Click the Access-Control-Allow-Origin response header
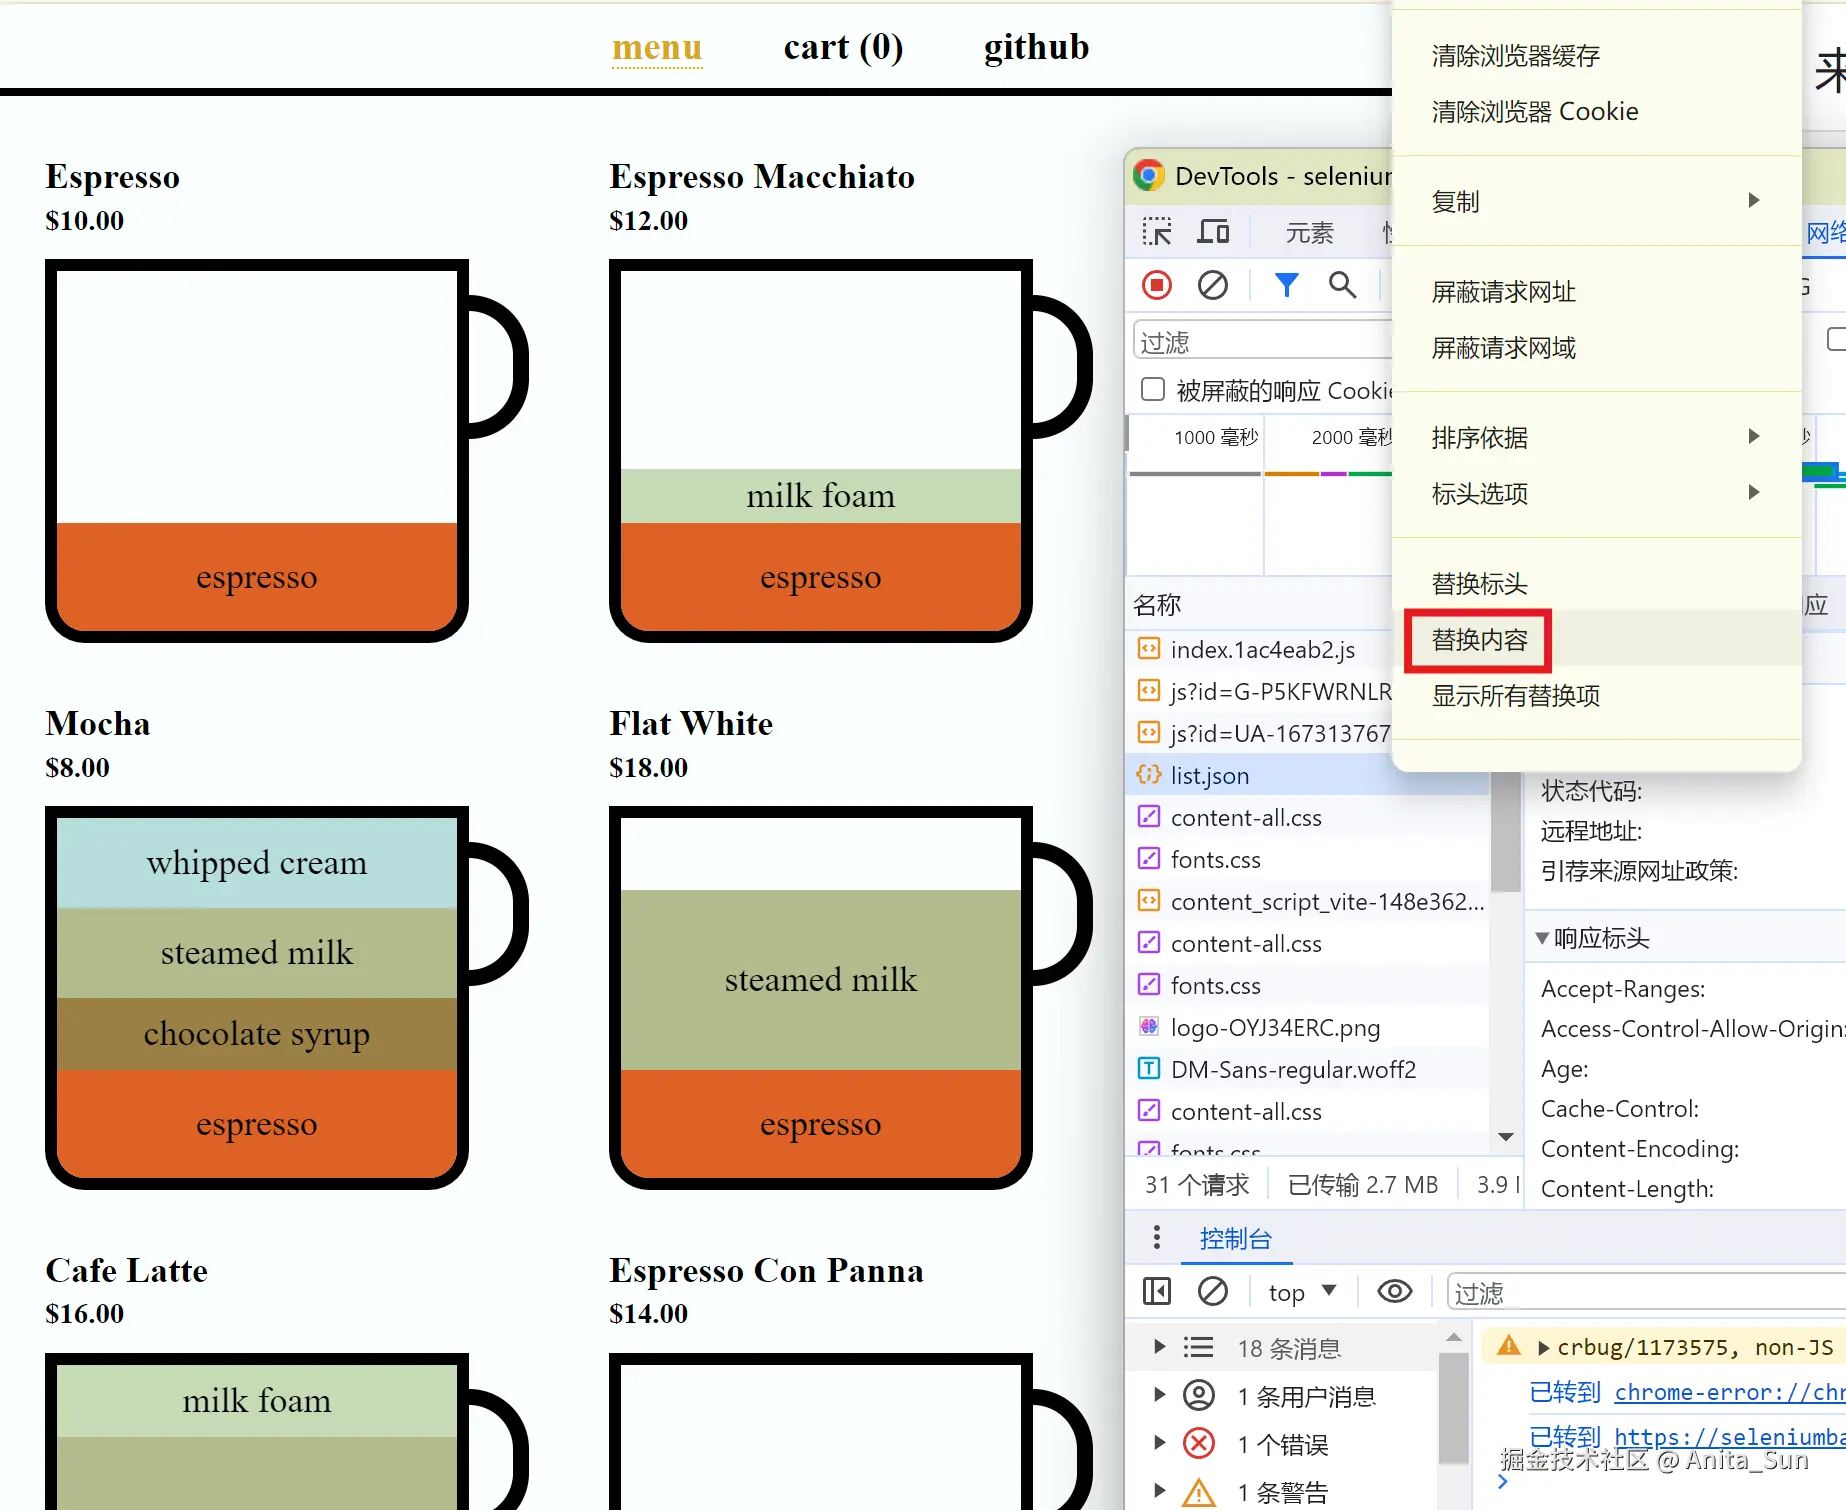Screen dimensions: 1846x1510 click(x=1692, y=1028)
